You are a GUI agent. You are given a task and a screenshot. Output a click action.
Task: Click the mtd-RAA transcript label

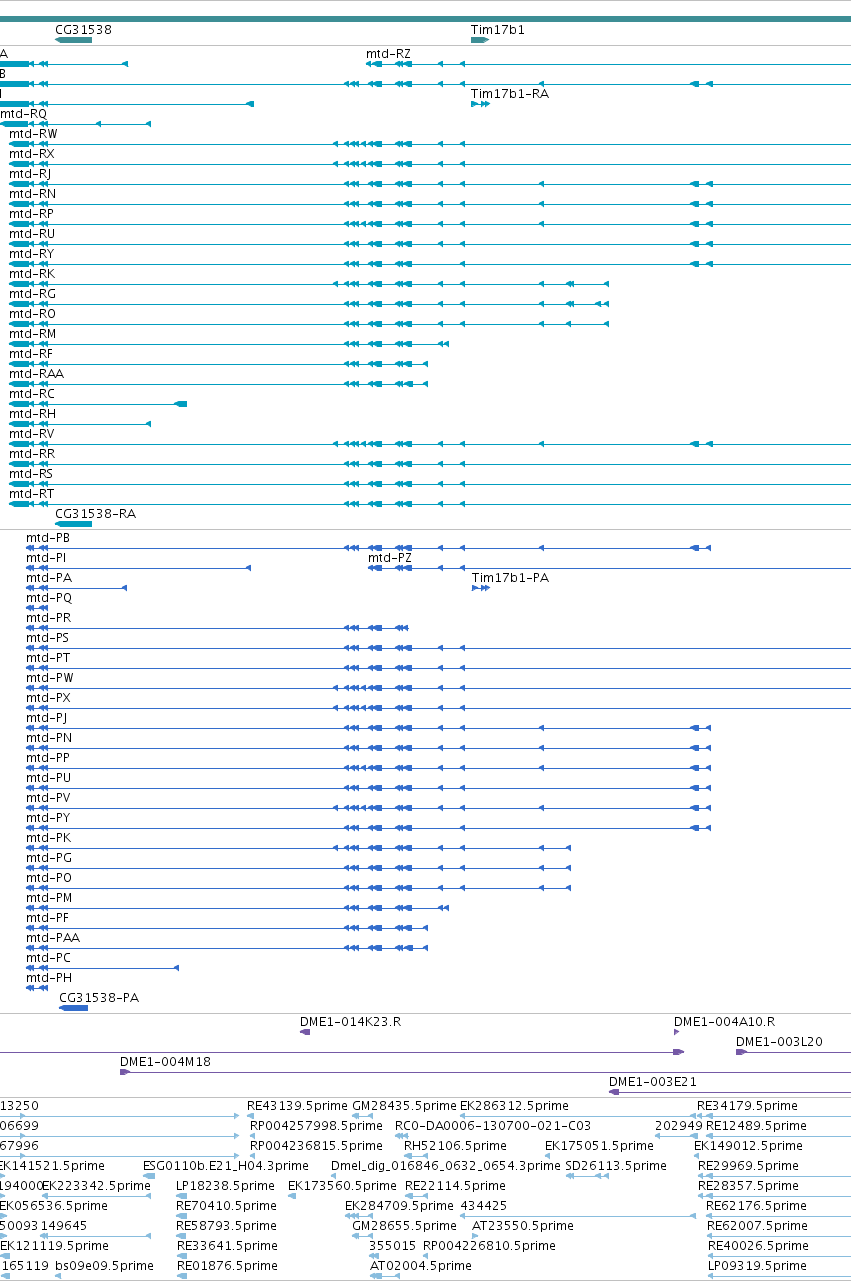click(36, 374)
